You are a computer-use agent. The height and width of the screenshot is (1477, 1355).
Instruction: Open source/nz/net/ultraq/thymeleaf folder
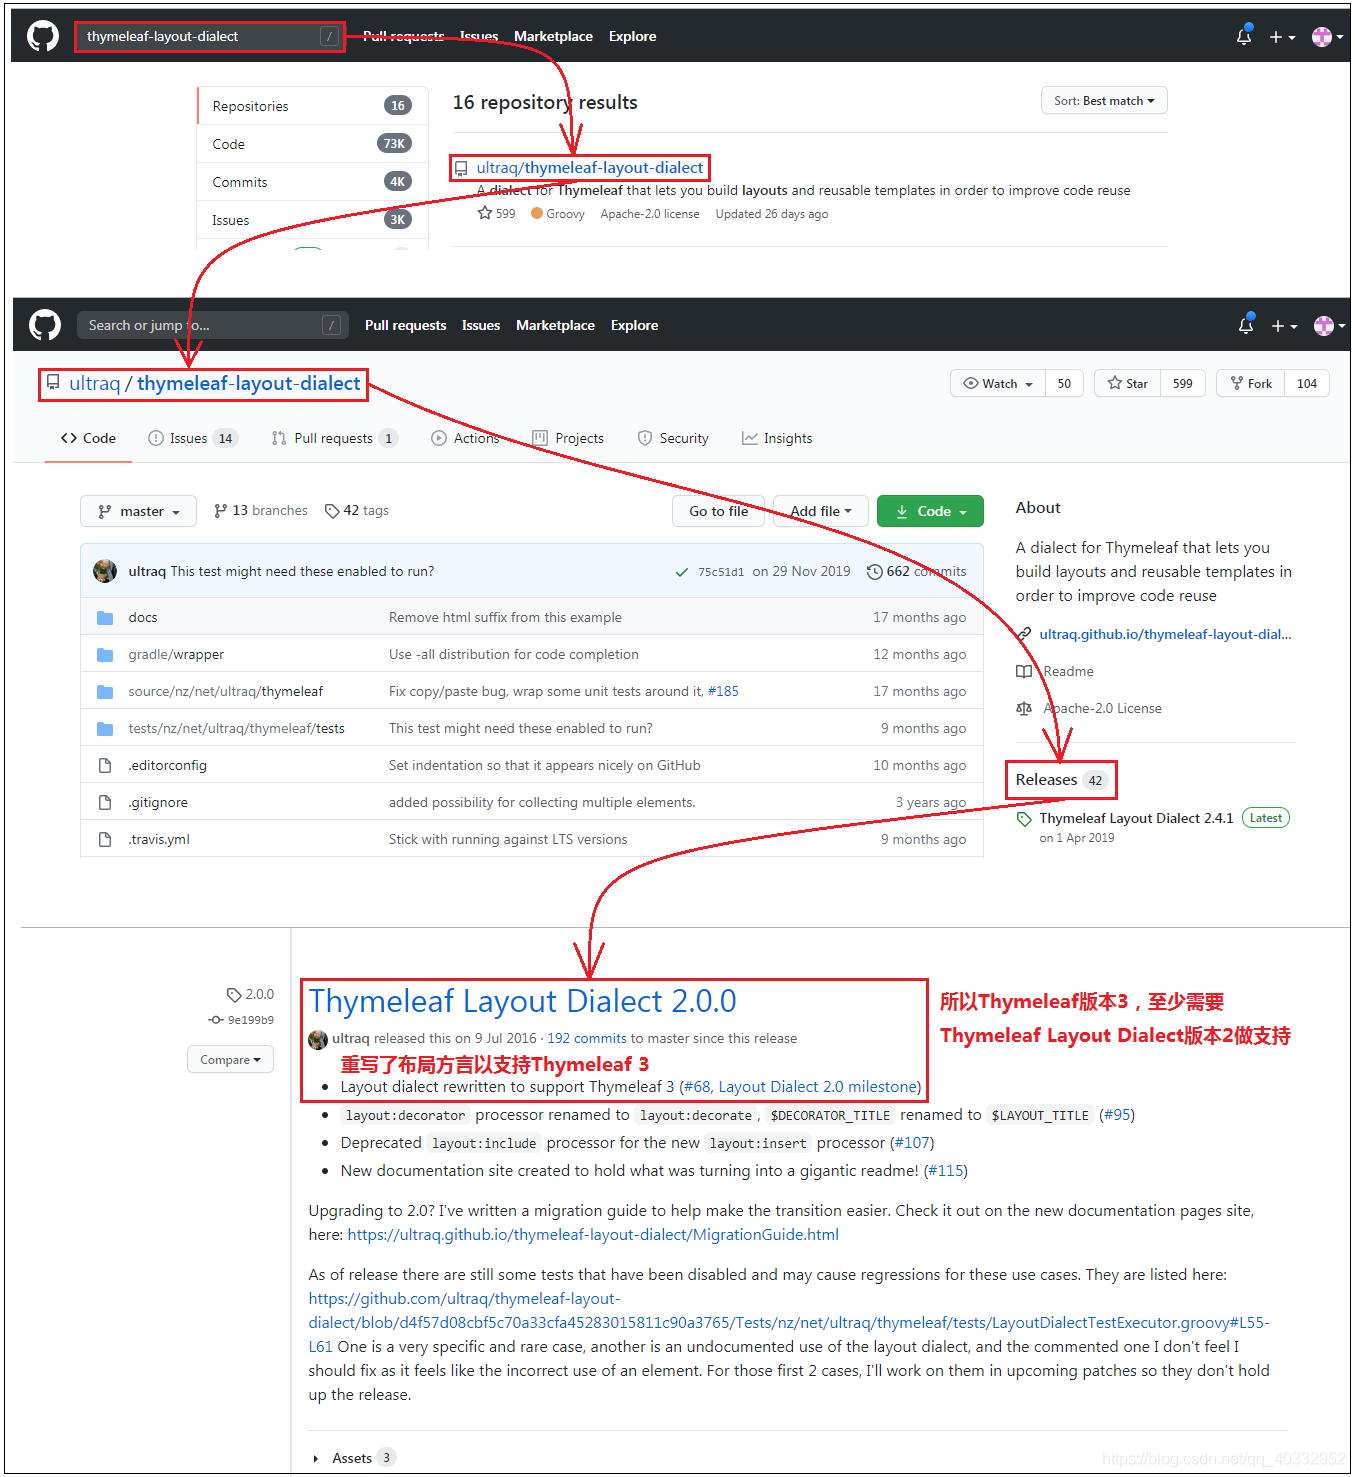pyautogui.click(x=225, y=692)
